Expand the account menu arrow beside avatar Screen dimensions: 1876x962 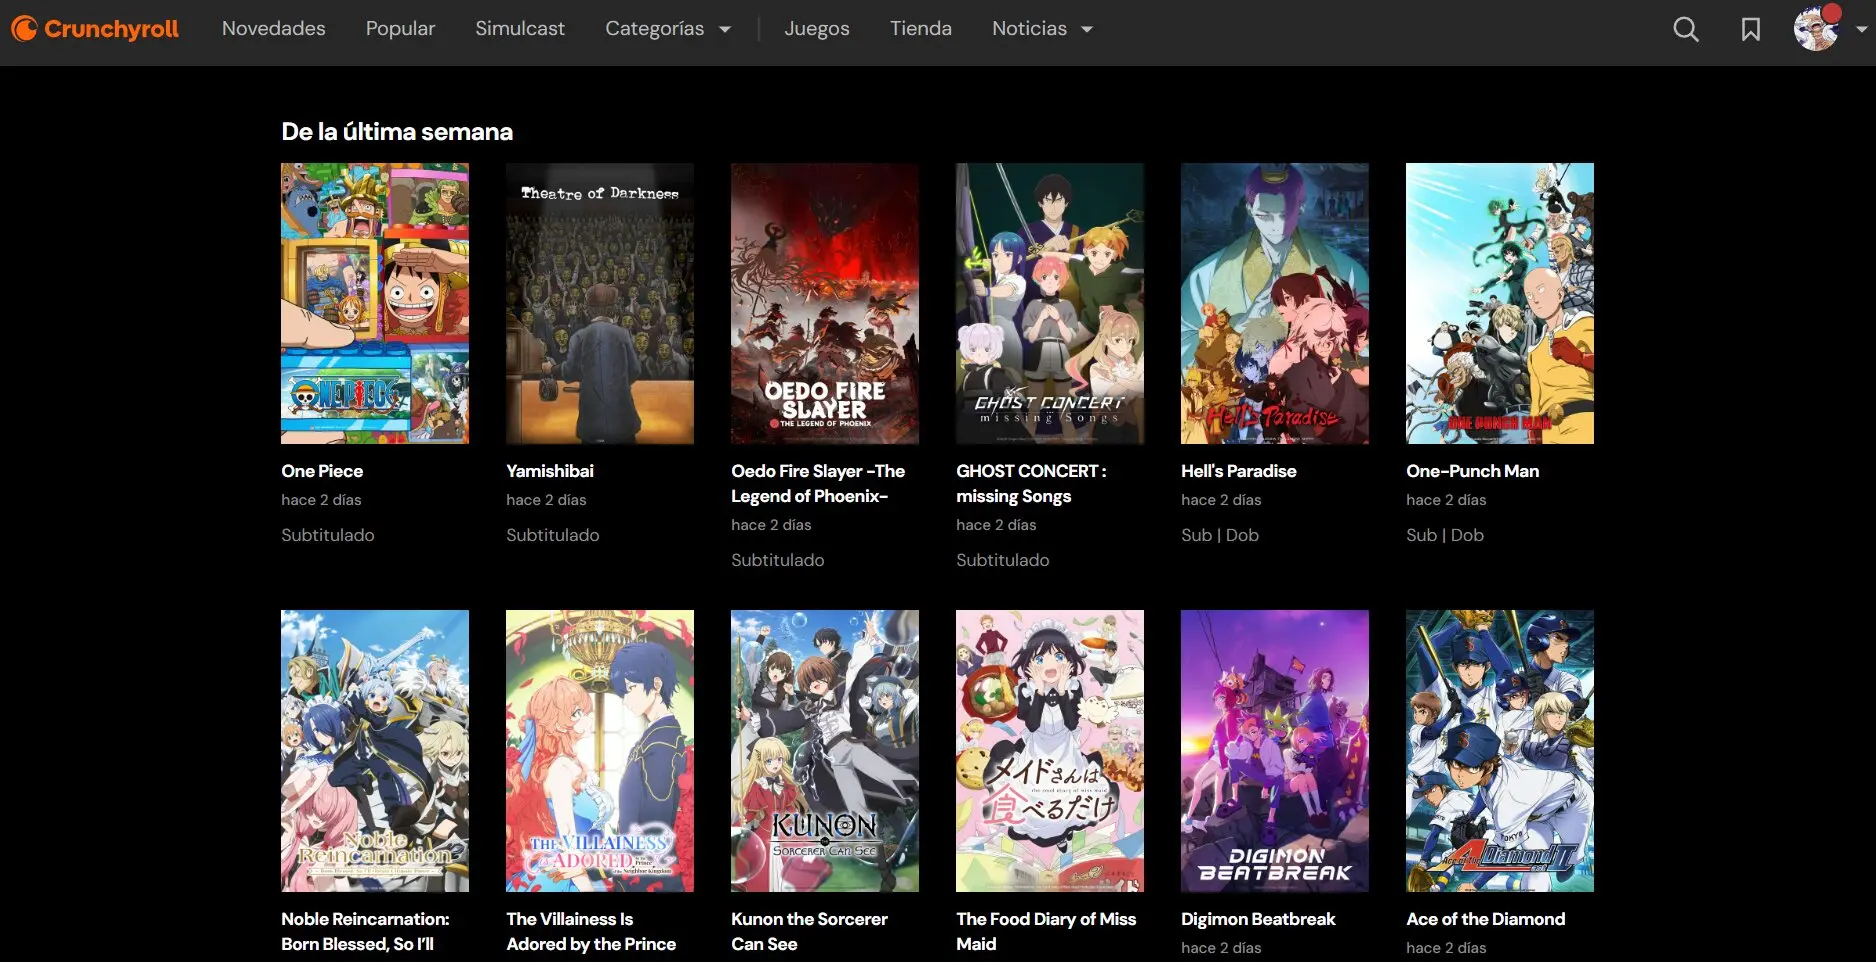(1861, 30)
